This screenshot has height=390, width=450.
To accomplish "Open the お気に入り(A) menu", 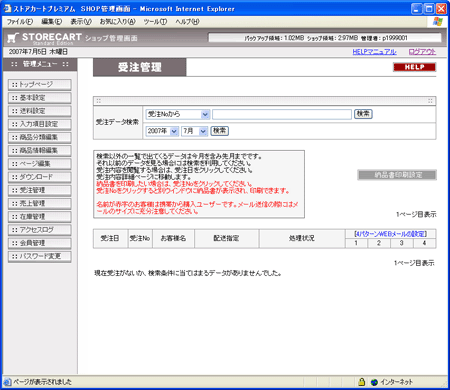I will click(x=118, y=22).
